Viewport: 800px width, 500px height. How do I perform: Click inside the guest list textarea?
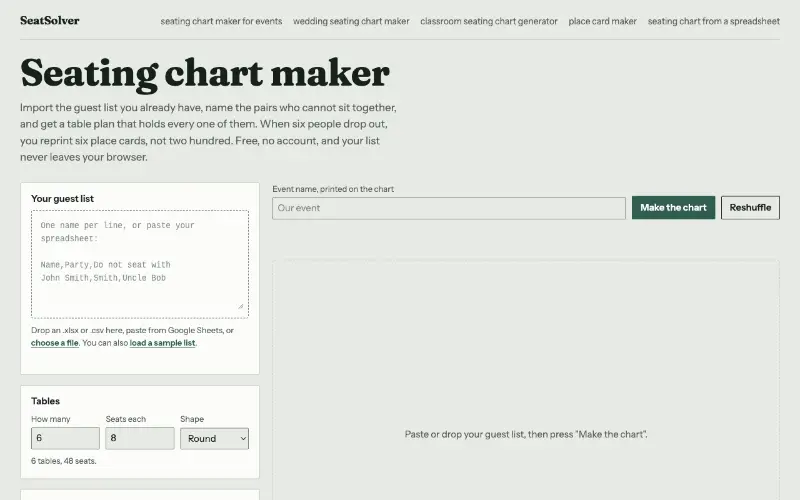click(140, 264)
